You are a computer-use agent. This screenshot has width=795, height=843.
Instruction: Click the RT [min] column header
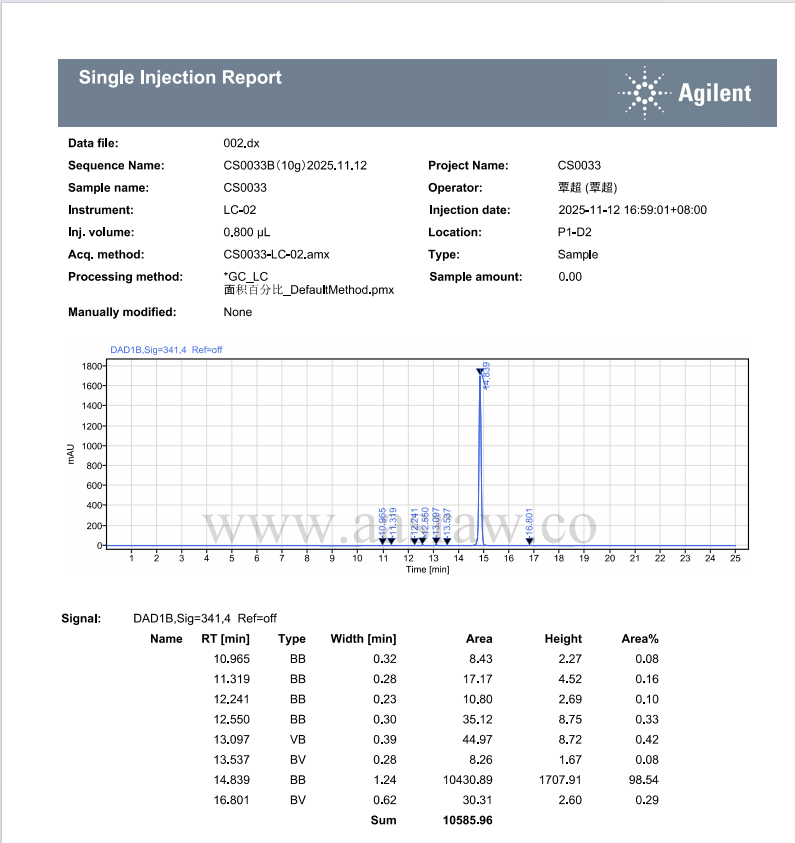click(225, 638)
